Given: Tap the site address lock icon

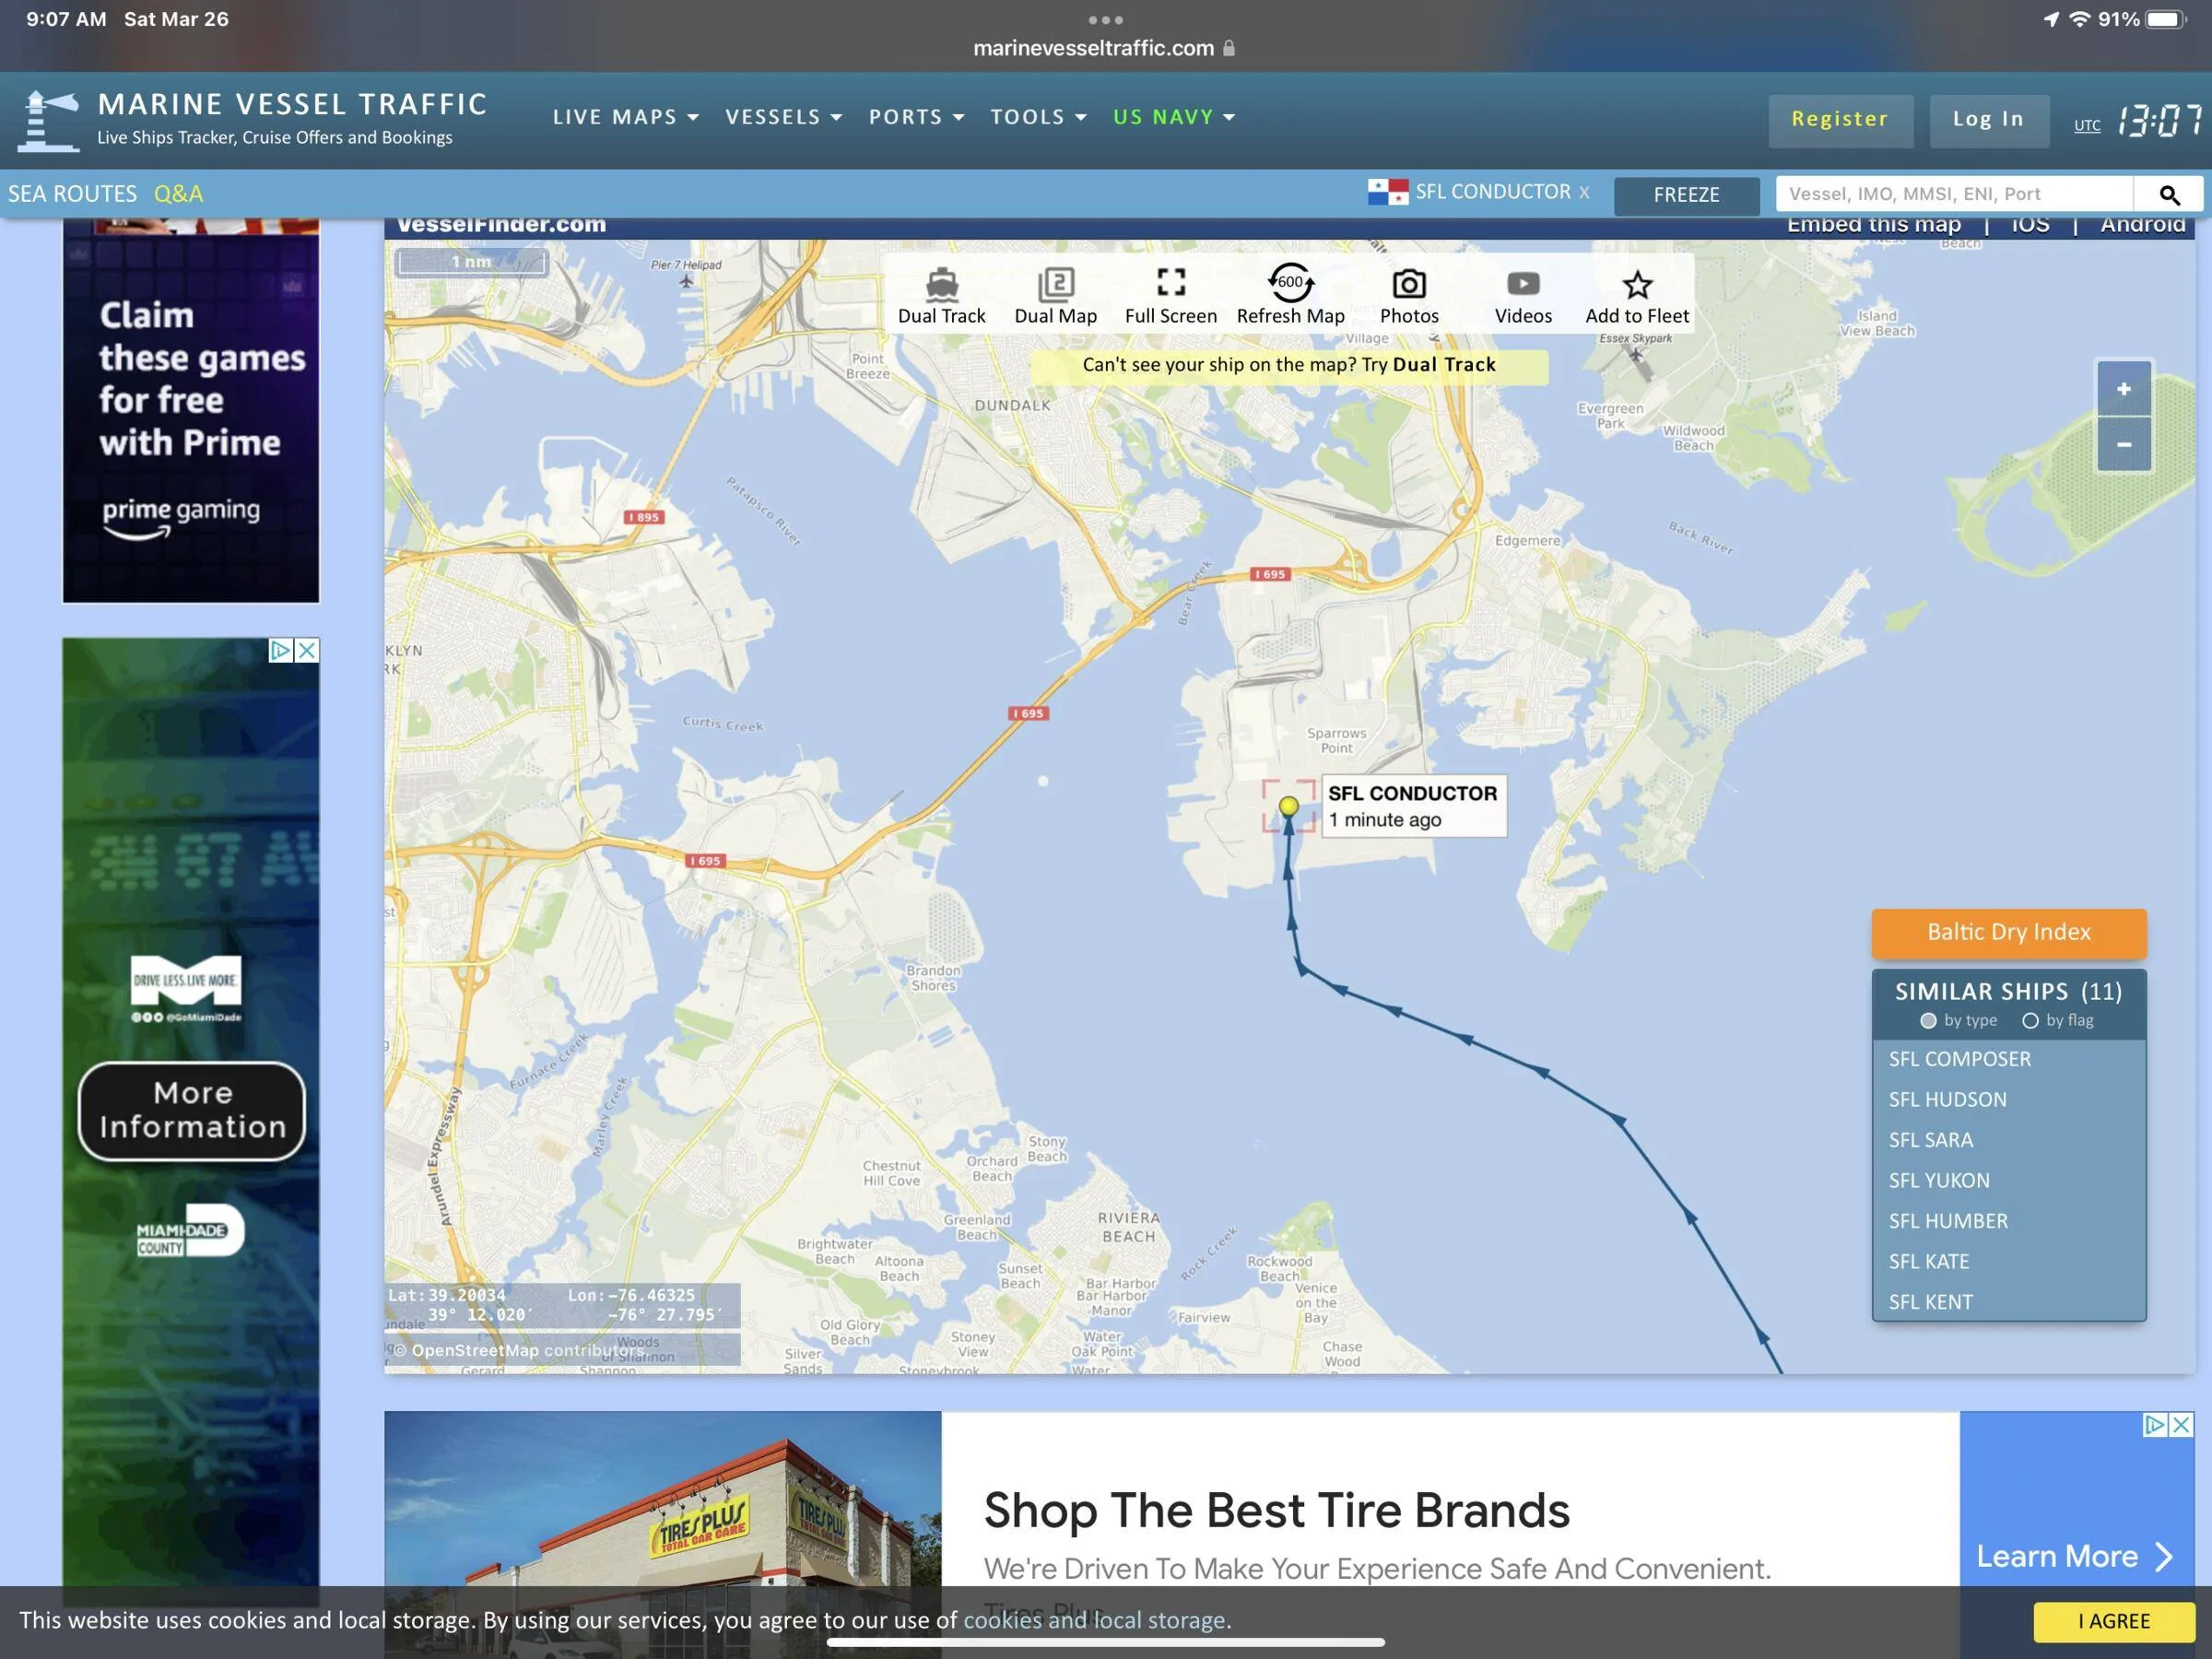Looking at the screenshot, I should tap(1229, 48).
